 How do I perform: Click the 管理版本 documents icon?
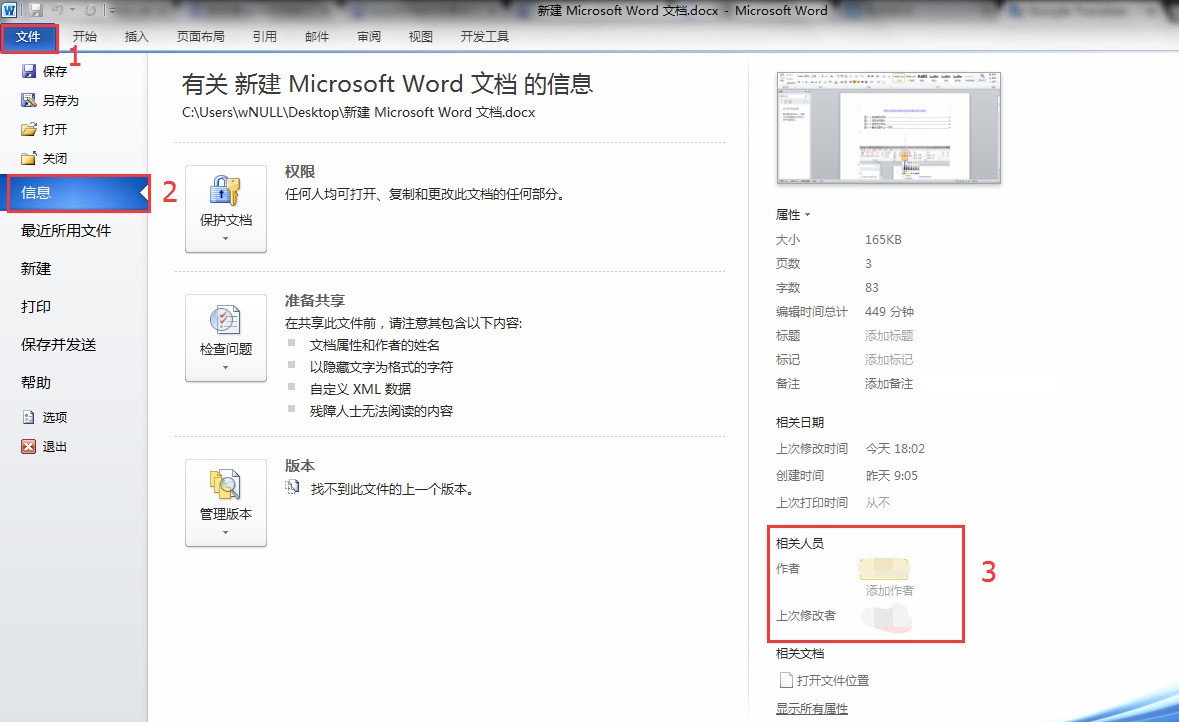(225, 484)
